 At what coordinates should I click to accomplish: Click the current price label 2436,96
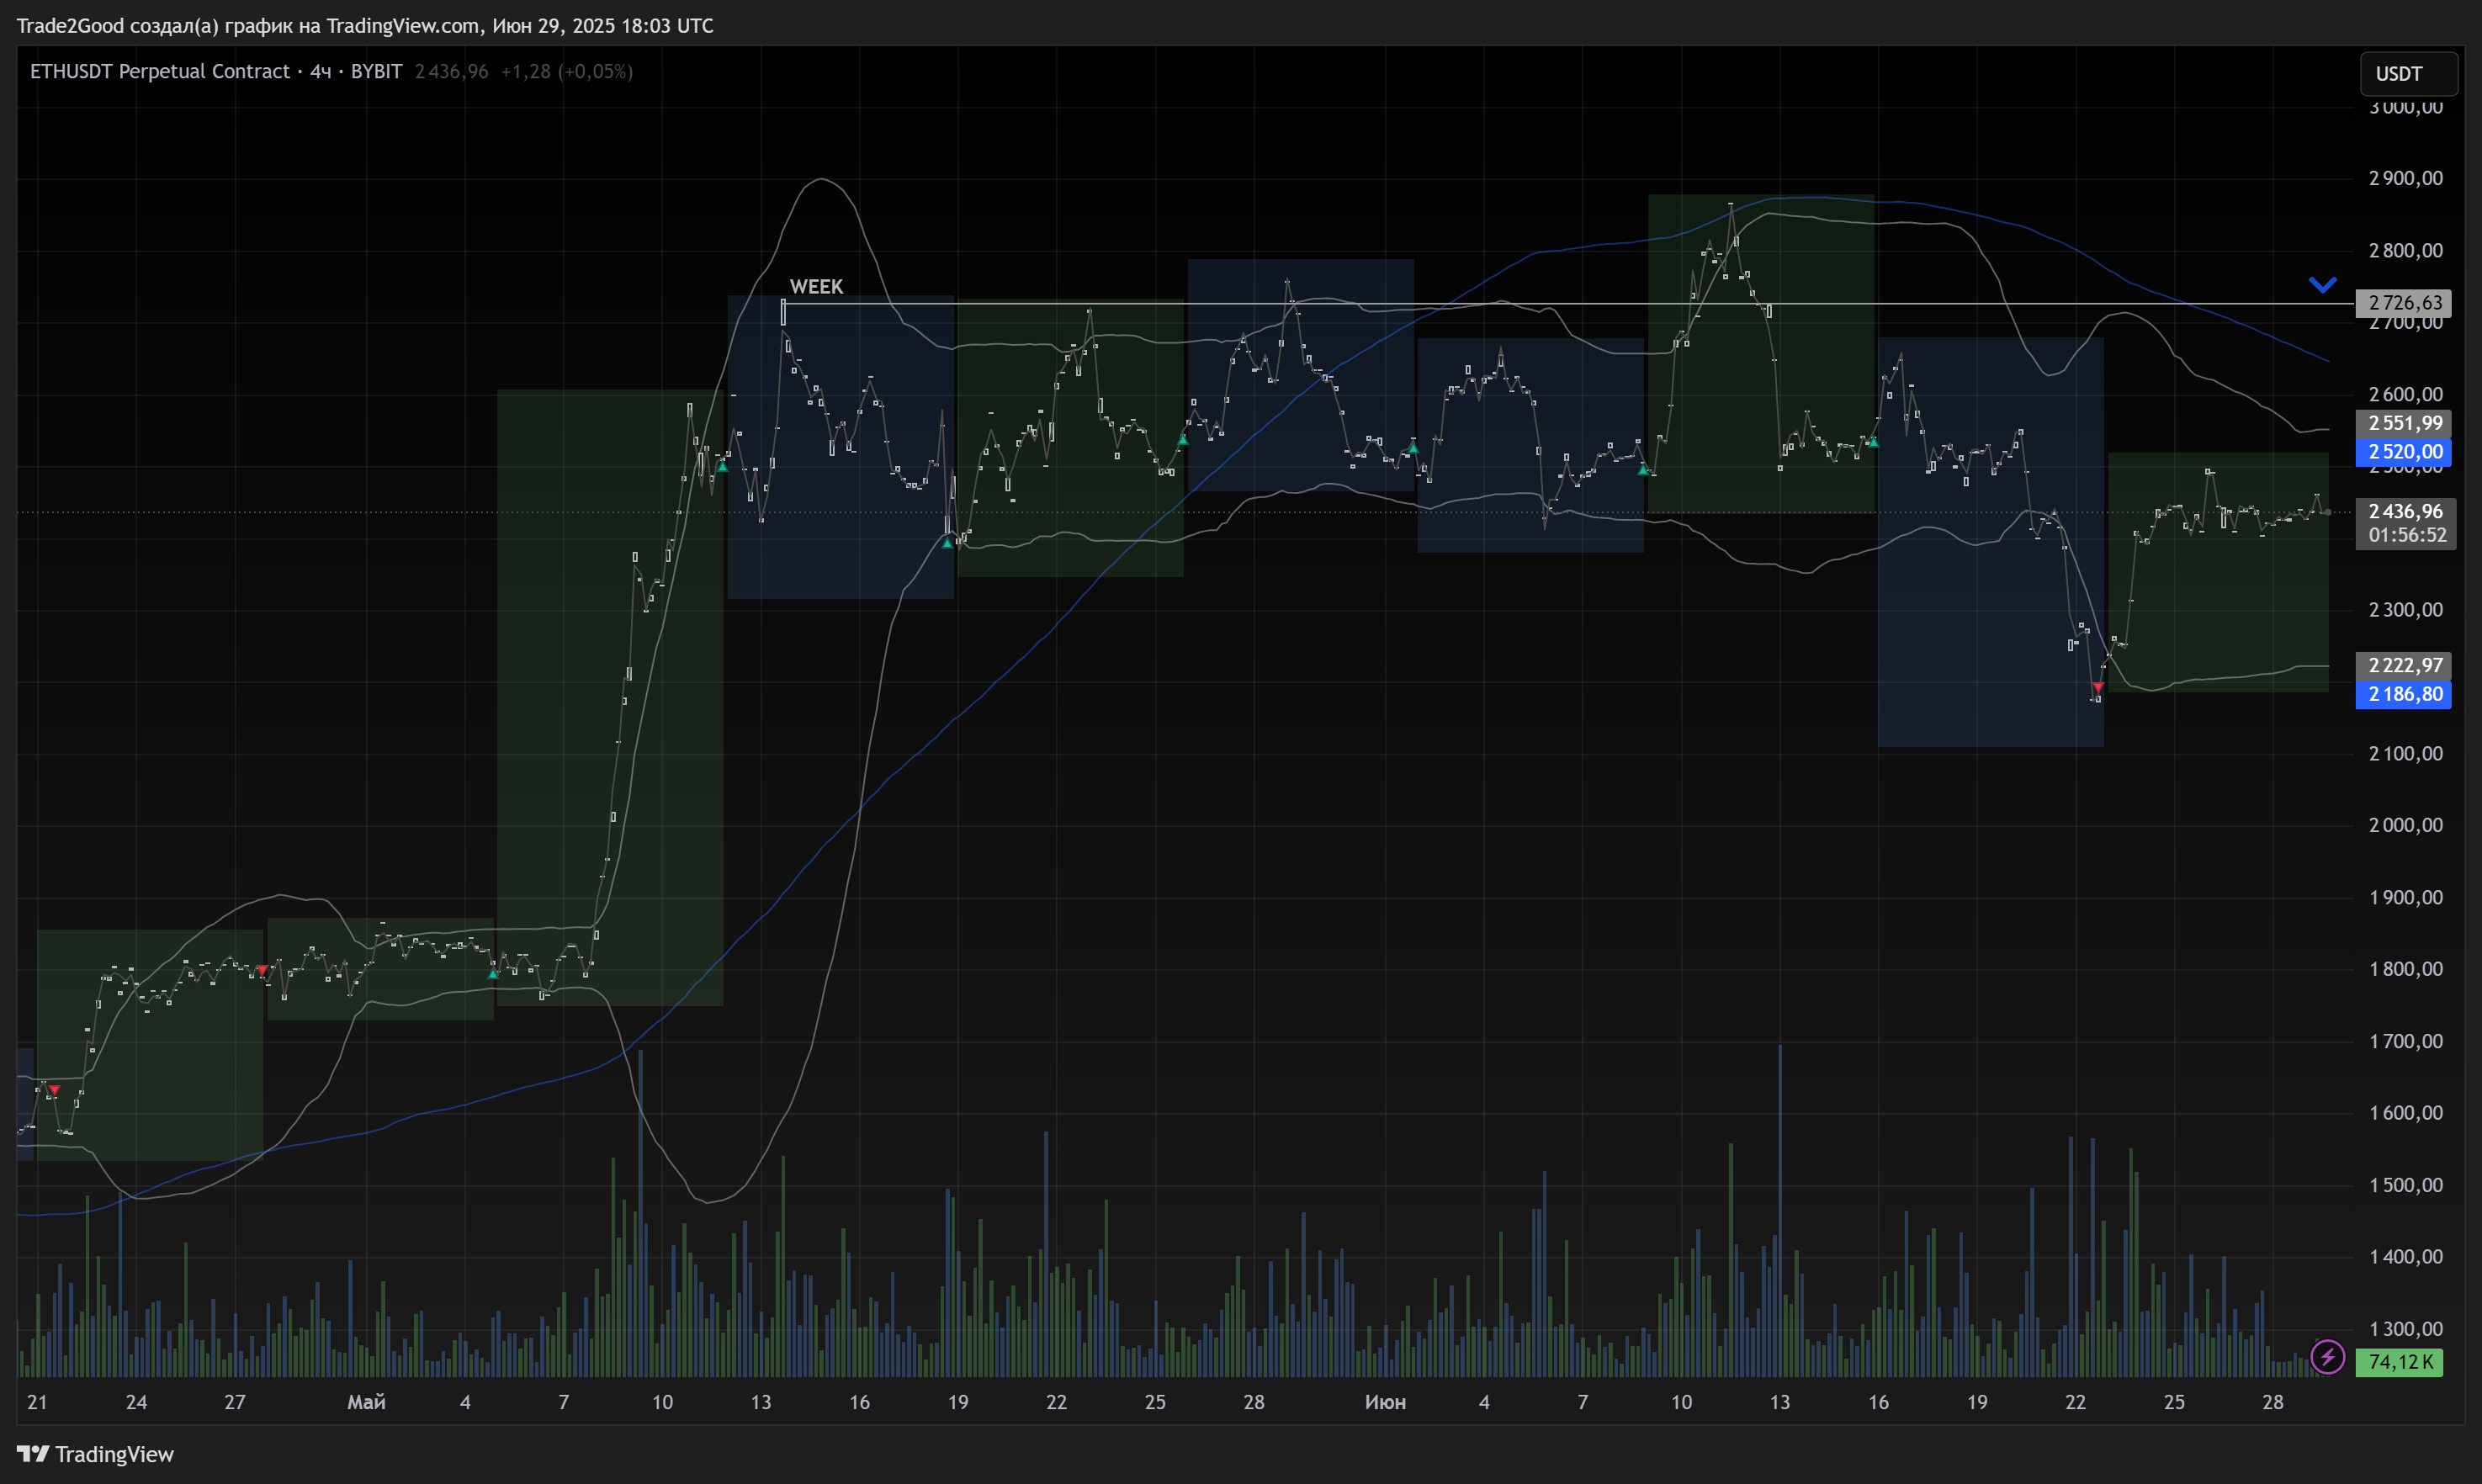2404,512
